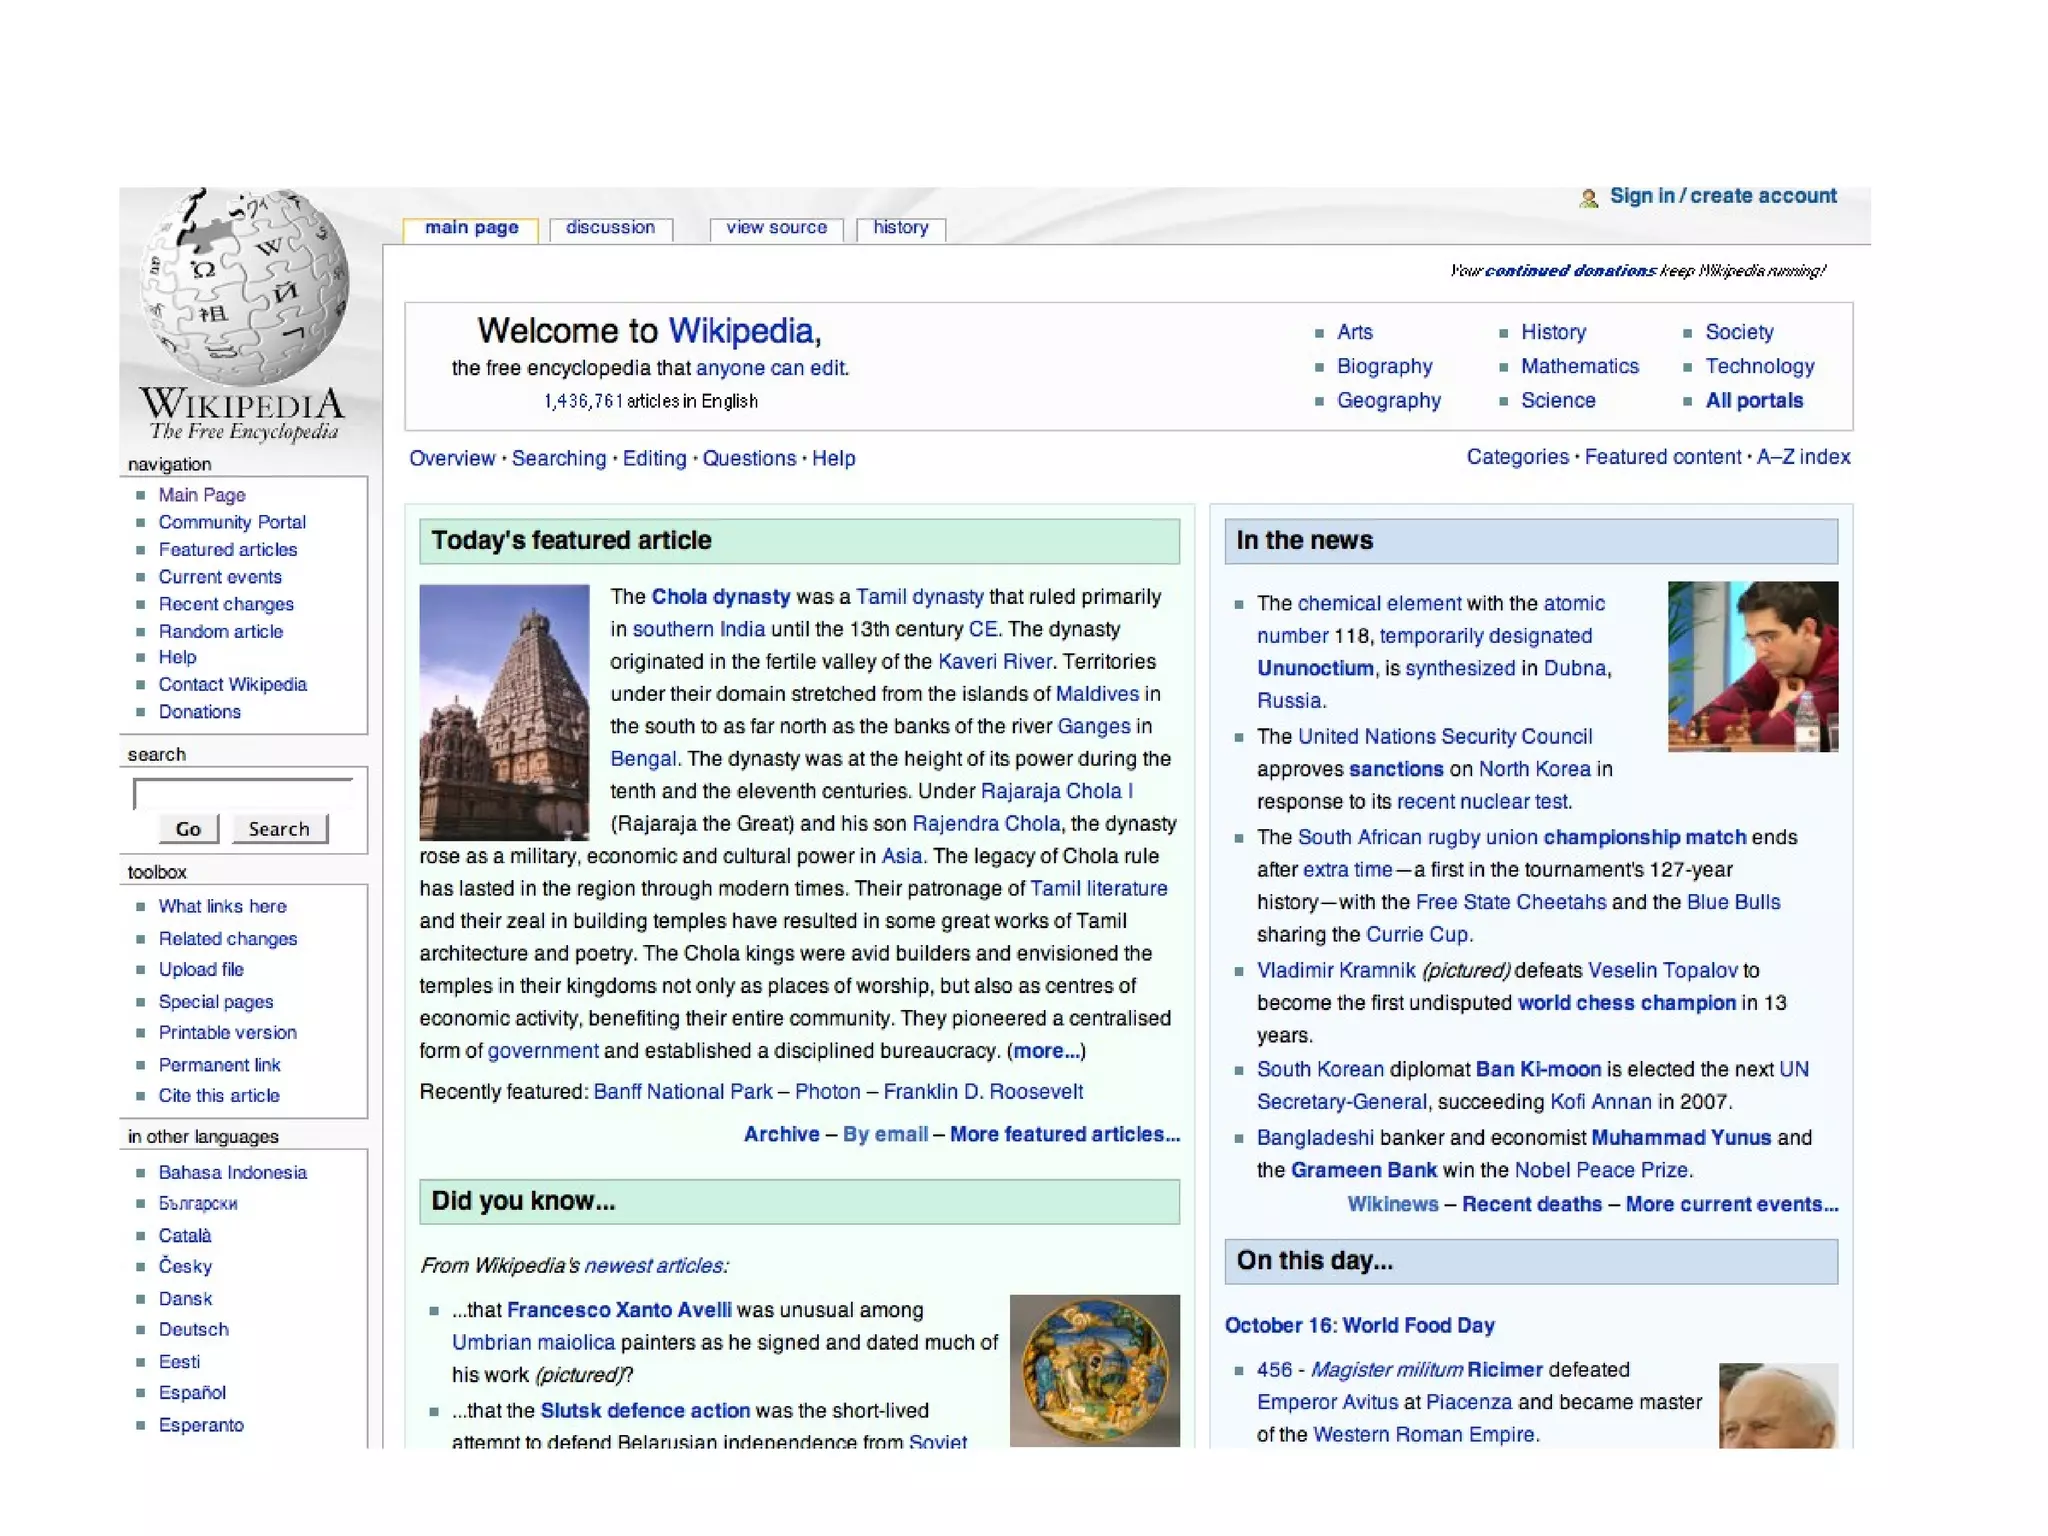Click More featured articles link

point(1065,1134)
